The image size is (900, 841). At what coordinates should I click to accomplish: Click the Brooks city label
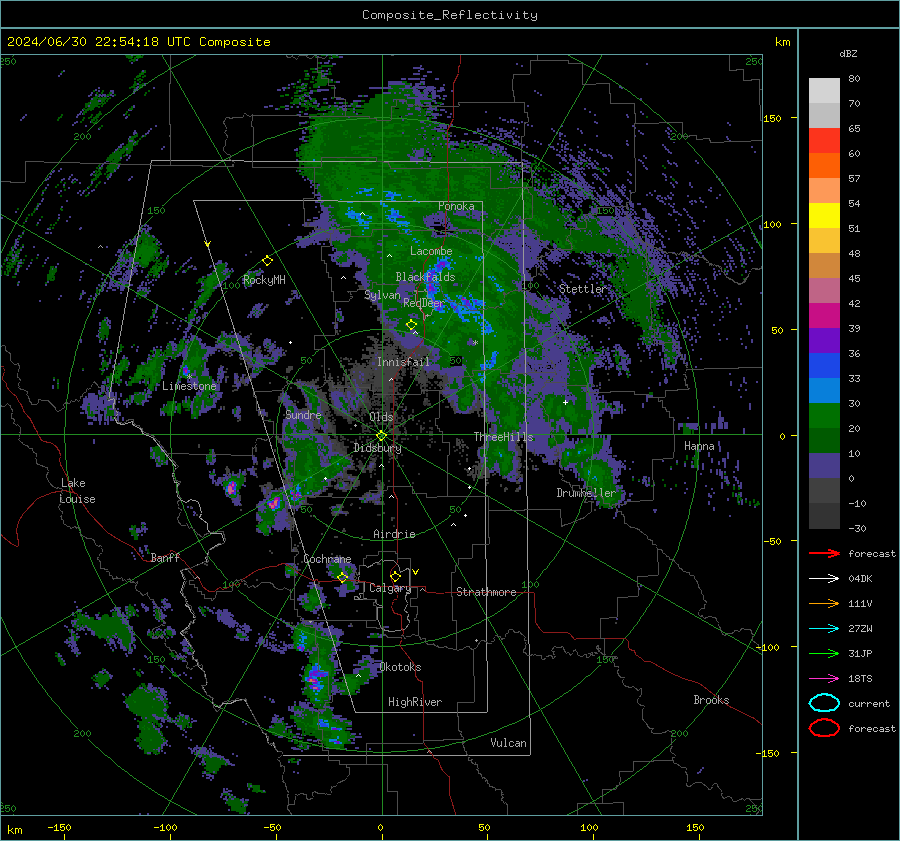click(x=711, y=700)
